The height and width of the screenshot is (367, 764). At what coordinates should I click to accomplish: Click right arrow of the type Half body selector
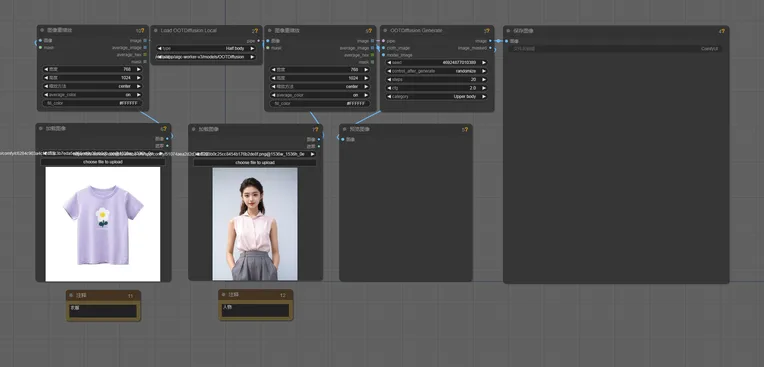point(252,49)
